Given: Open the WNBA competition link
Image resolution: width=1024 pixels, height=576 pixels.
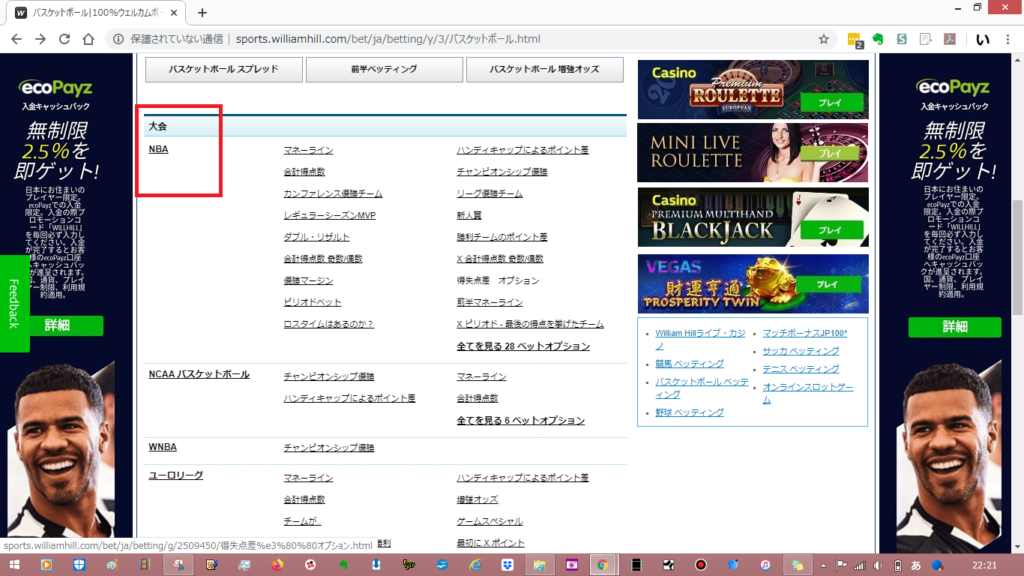Looking at the screenshot, I should pos(163,447).
